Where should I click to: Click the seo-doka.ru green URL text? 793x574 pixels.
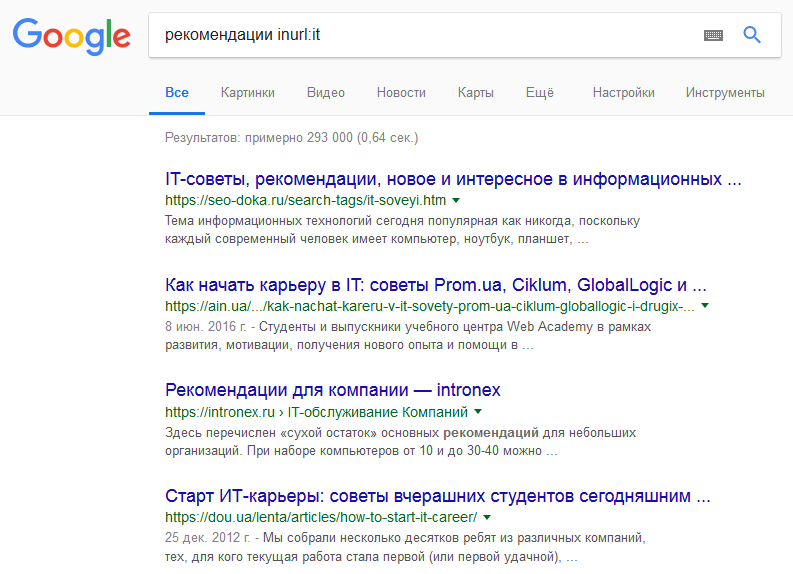(305, 200)
